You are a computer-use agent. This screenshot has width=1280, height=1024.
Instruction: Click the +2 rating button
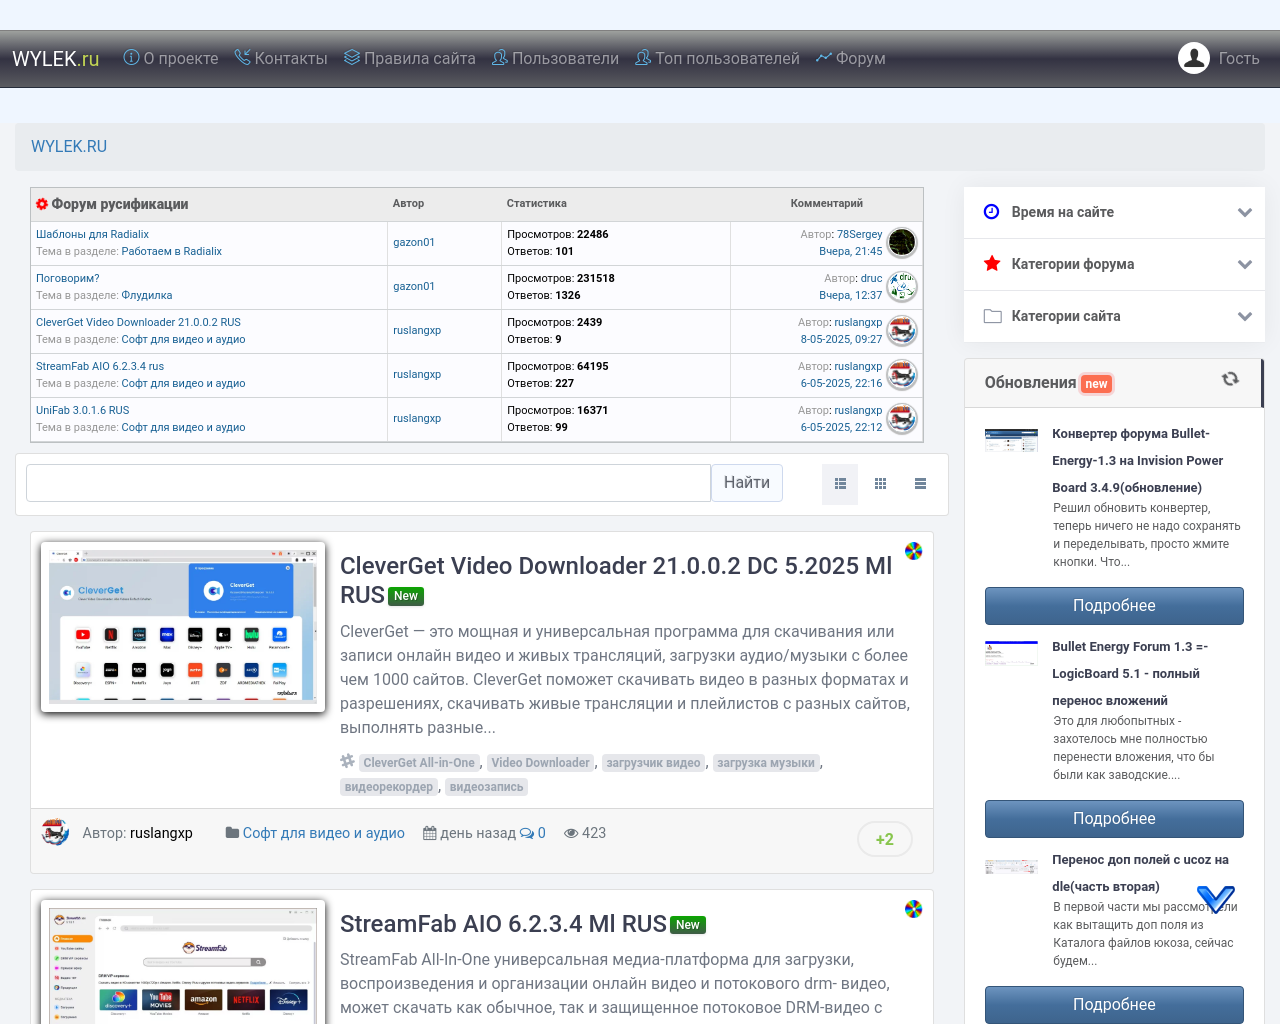tap(885, 839)
